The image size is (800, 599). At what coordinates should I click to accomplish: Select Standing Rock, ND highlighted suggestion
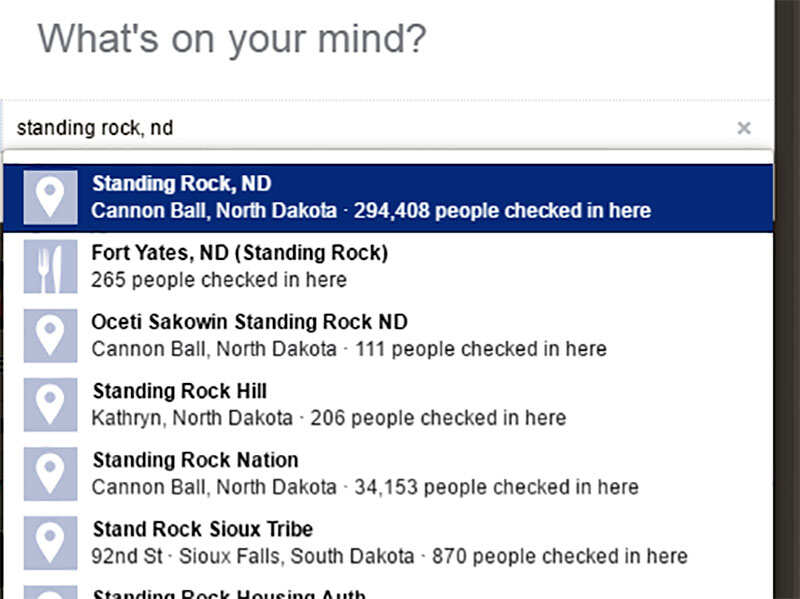click(x=388, y=198)
